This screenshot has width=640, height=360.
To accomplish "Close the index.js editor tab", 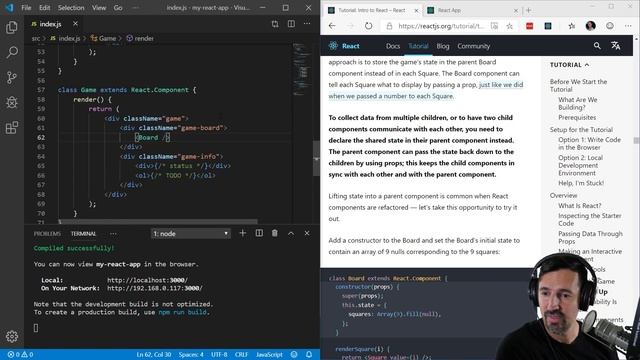I will point(76,24).
